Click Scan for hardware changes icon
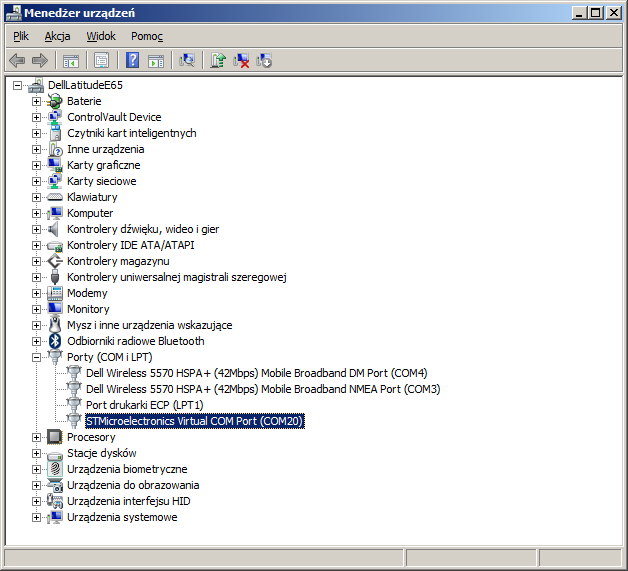This screenshot has height=571, width=628. (187, 60)
